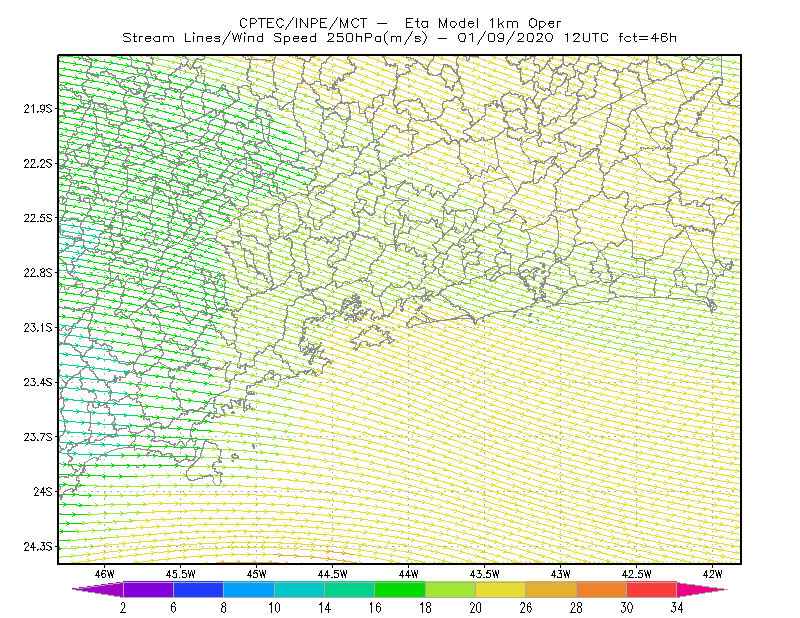
Task: Click the magenta right arrow of color bar
Action: [700, 589]
